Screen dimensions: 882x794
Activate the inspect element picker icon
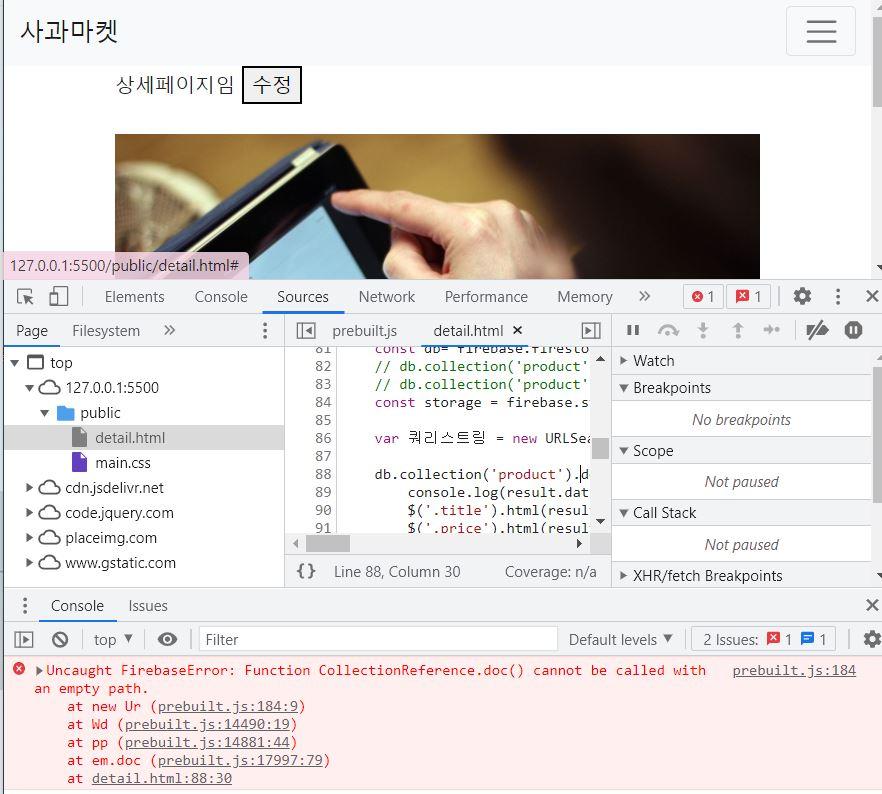25,296
